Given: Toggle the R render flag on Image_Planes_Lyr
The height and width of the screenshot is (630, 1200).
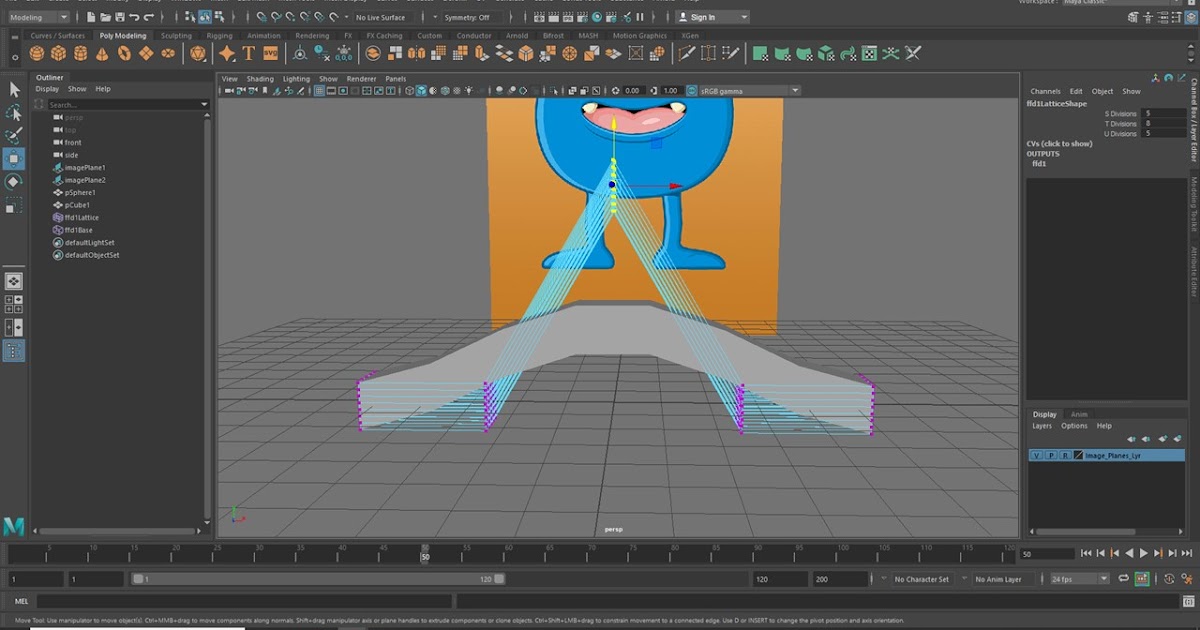Looking at the screenshot, I should 1066,455.
